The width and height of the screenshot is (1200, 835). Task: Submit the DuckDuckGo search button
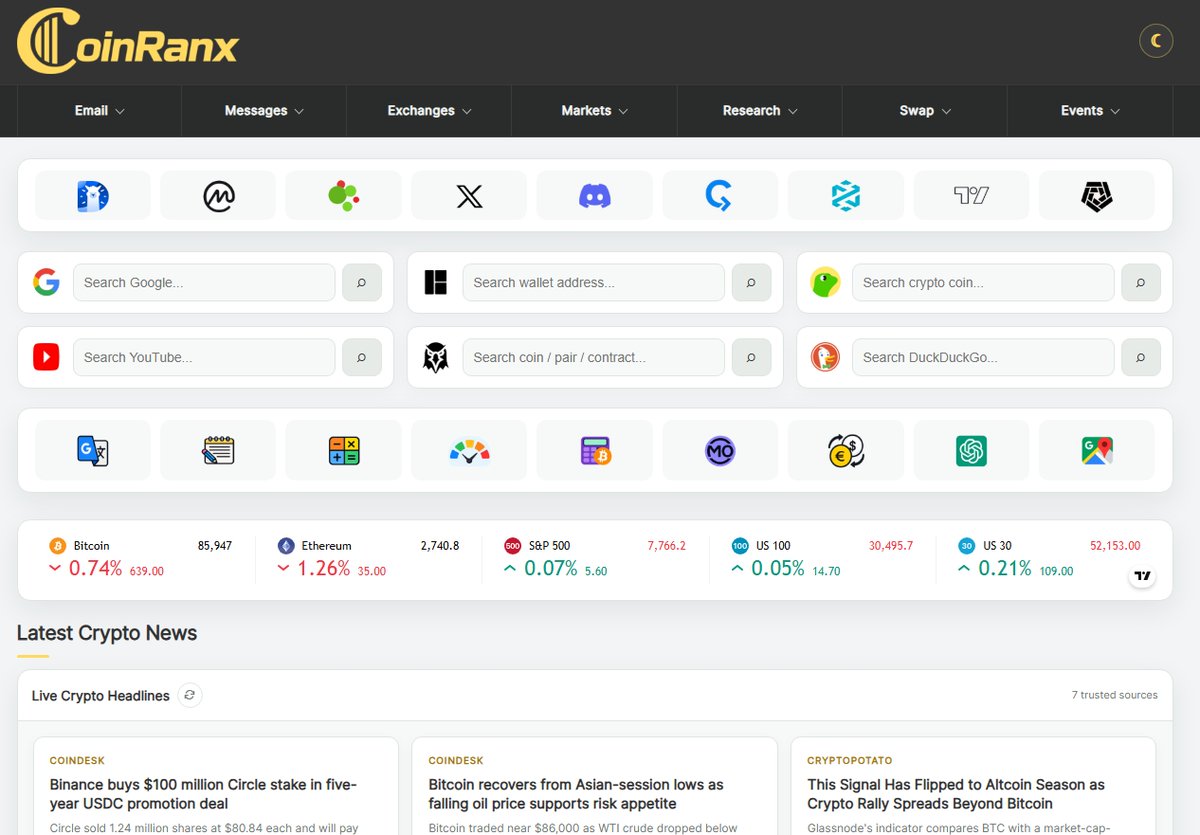point(1141,357)
